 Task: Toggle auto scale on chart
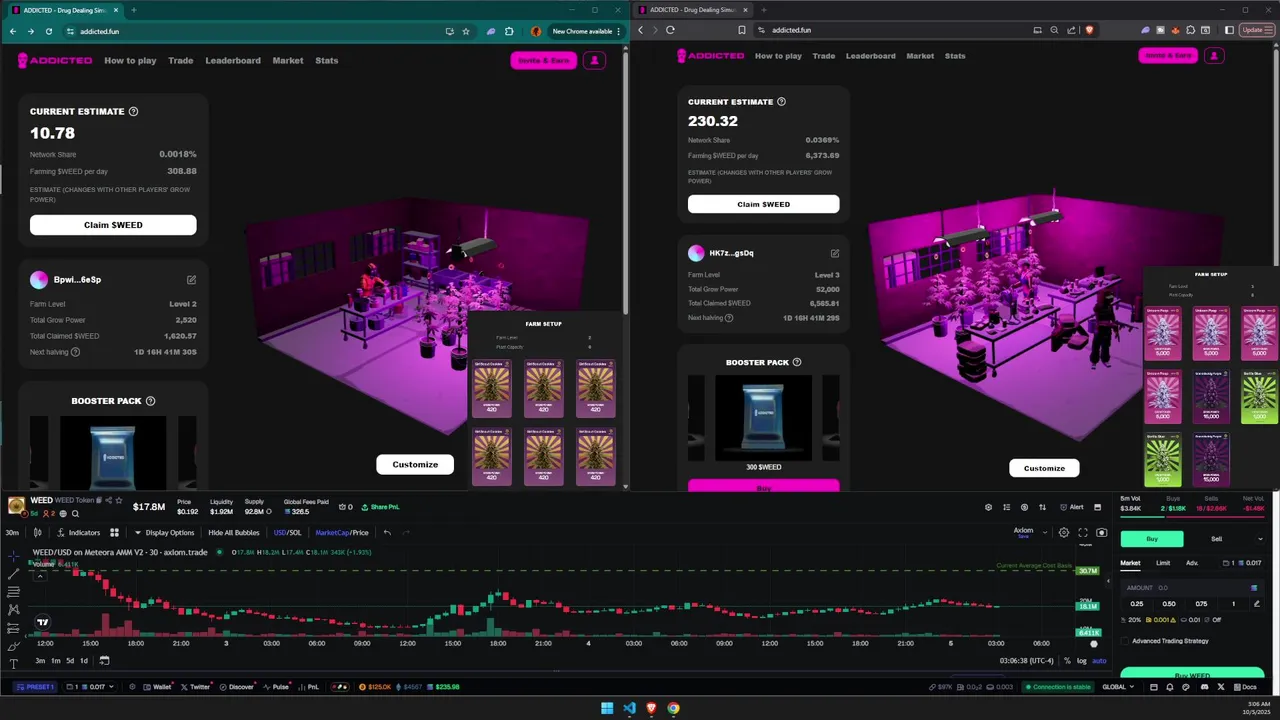click(x=1099, y=661)
